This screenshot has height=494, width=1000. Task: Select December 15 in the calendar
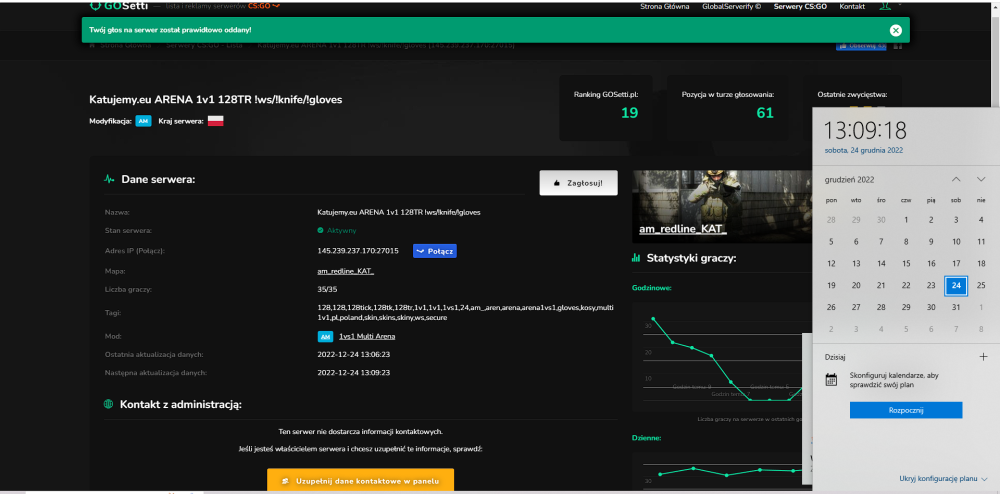(906, 263)
